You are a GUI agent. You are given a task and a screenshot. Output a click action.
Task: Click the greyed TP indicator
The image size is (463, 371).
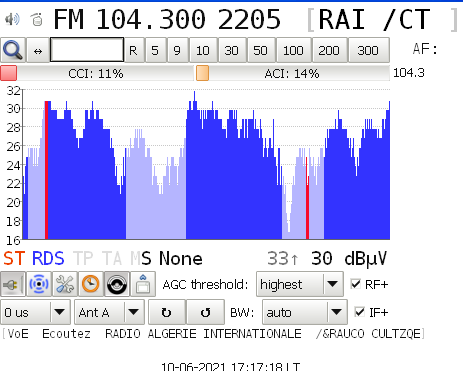pyautogui.click(x=83, y=258)
